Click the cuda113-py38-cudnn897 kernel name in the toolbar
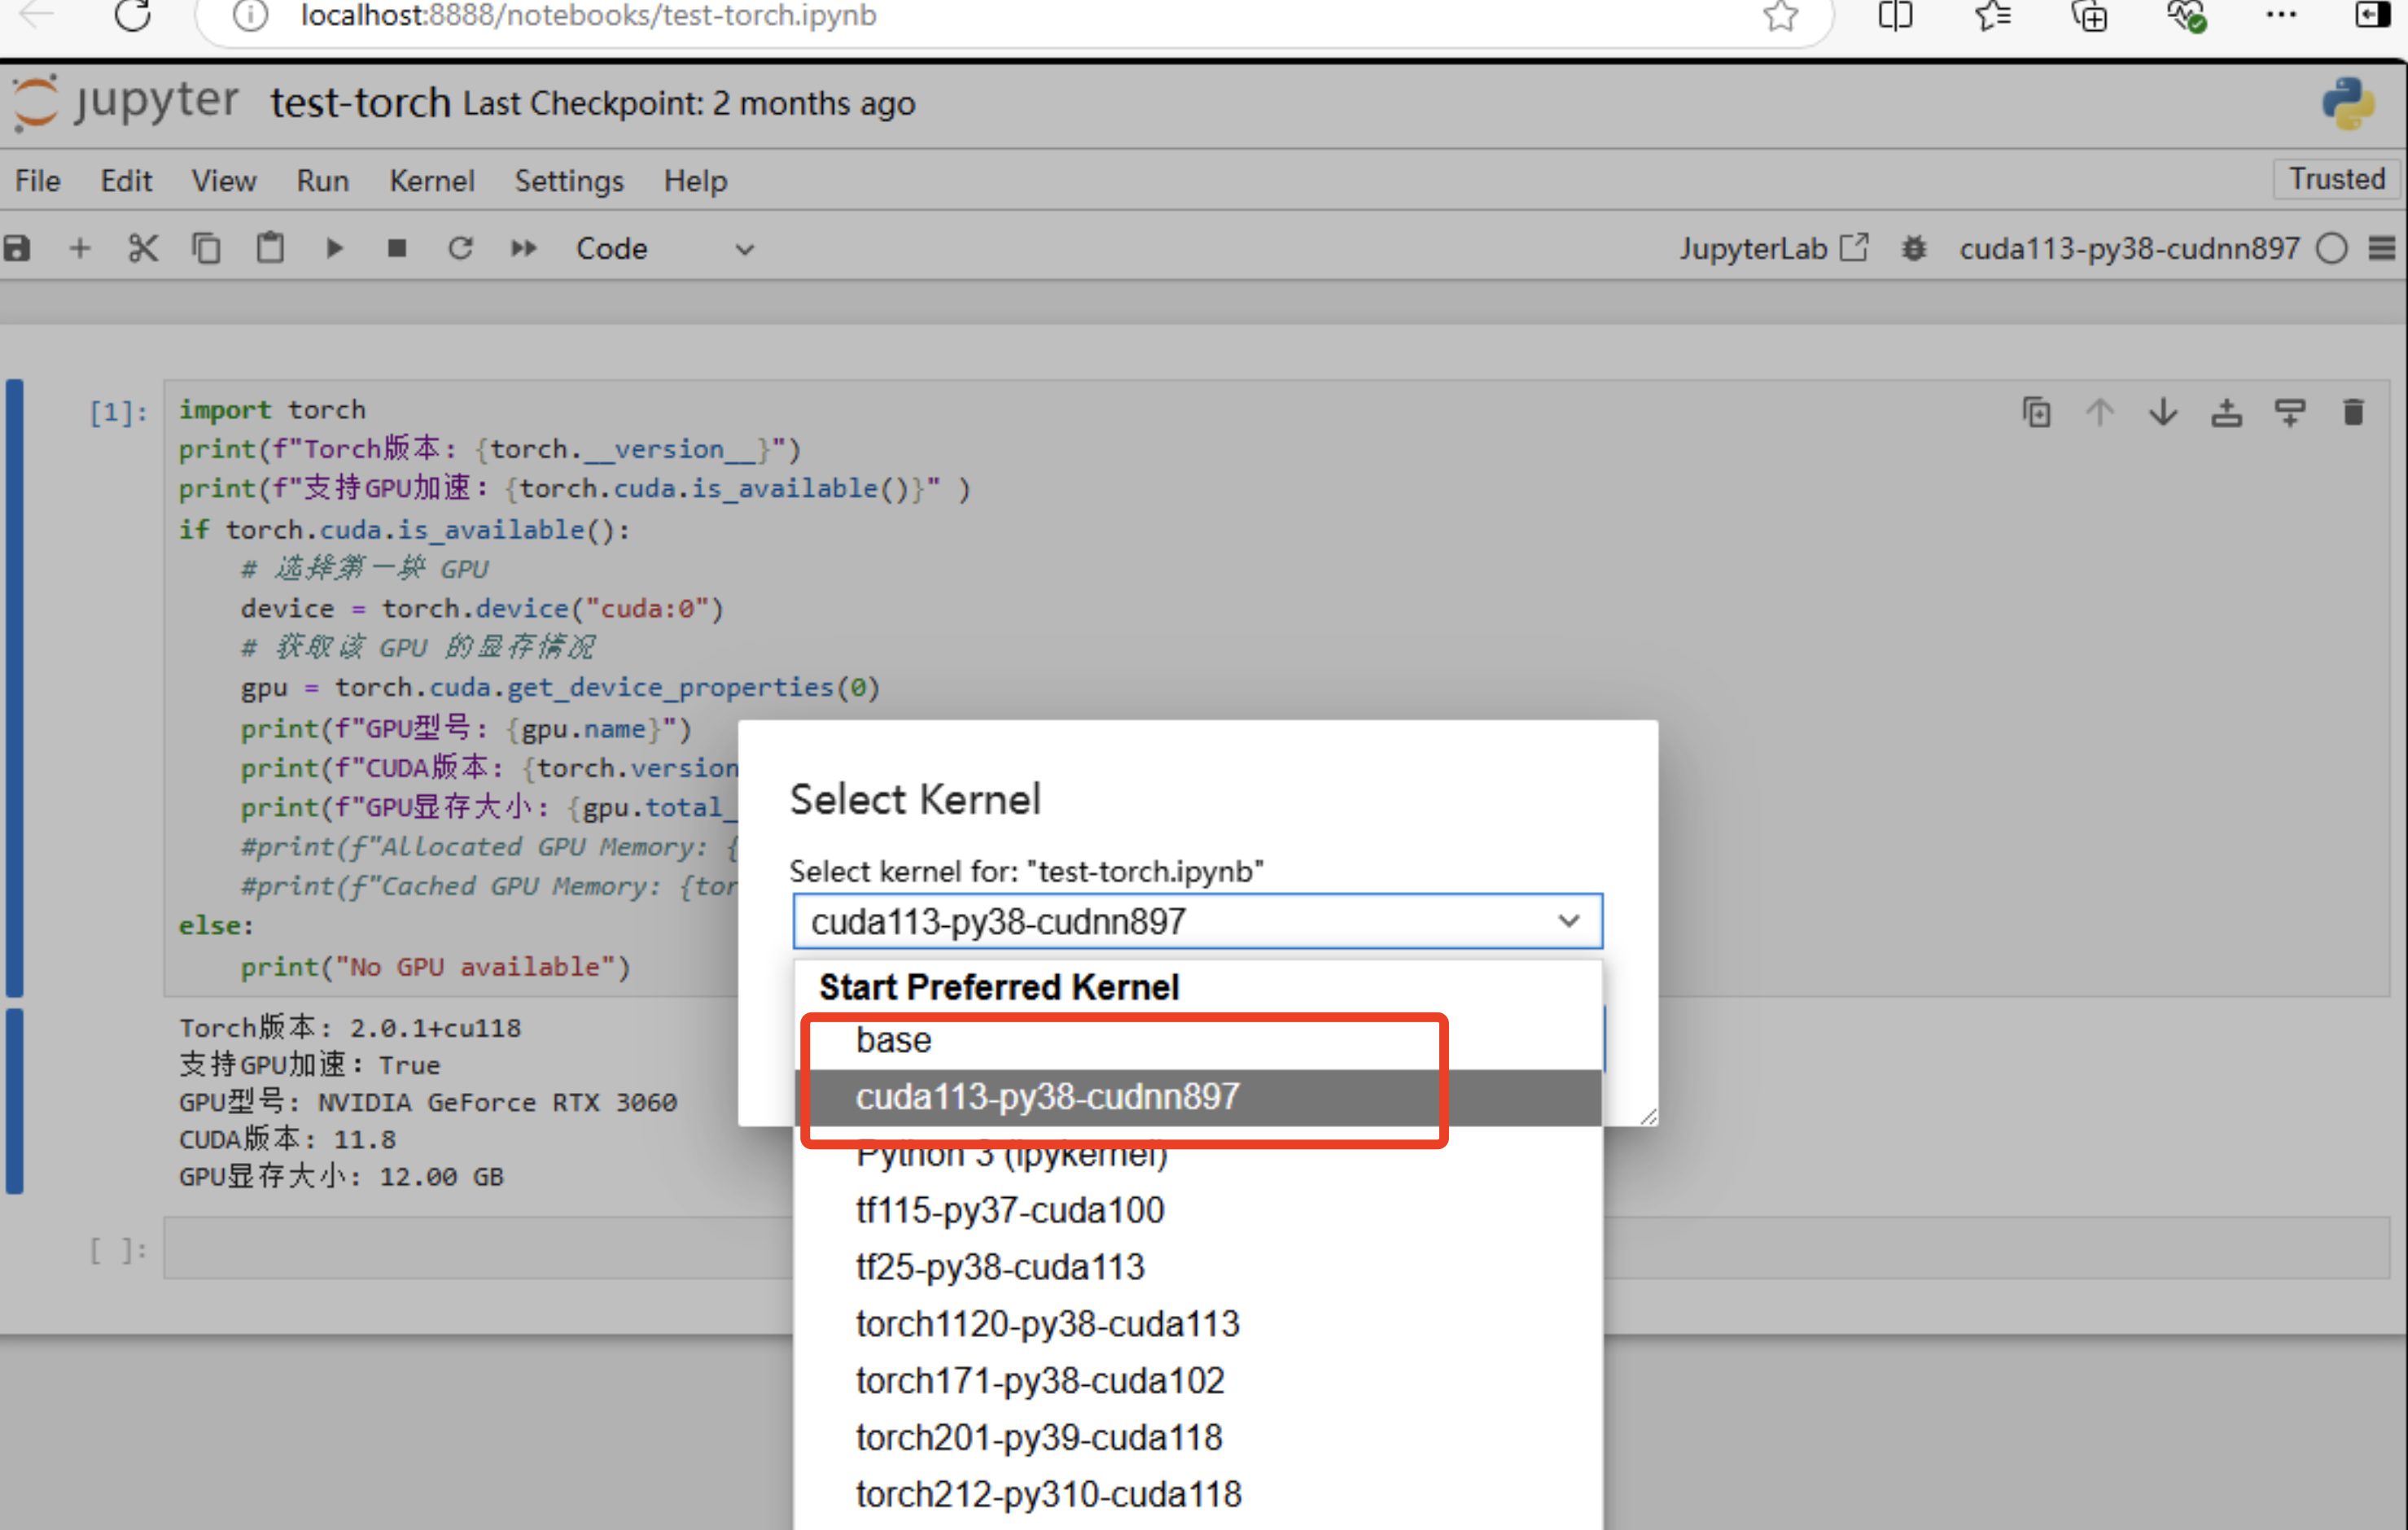 2129,248
